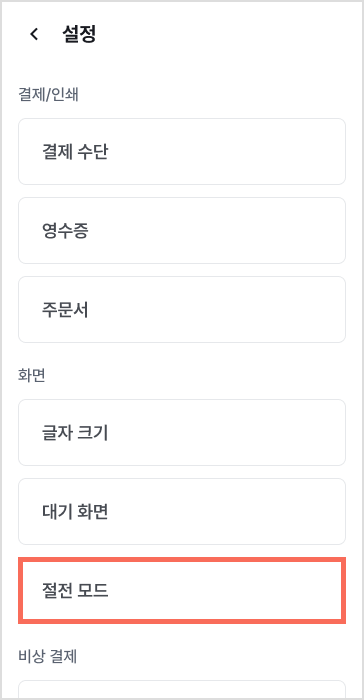Open the 결제 수단 settings item
This screenshot has width=364, height=700.
pyautogui.click(x=182, y=151)
